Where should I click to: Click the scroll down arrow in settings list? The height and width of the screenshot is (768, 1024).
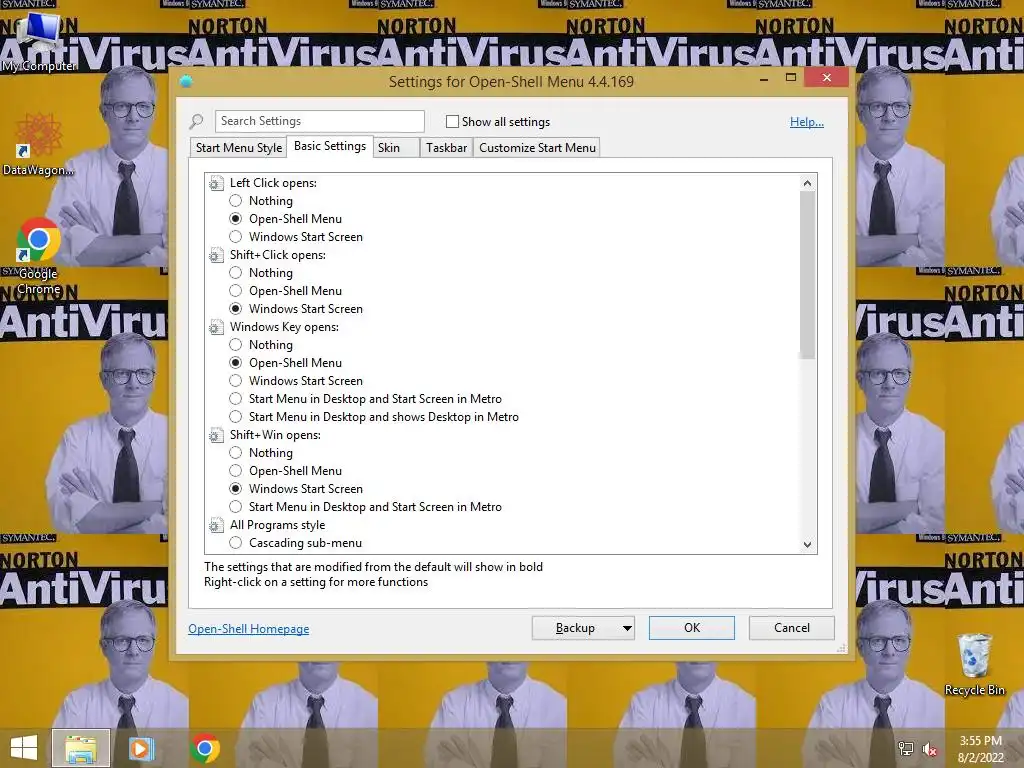click(x=807, y=545)
